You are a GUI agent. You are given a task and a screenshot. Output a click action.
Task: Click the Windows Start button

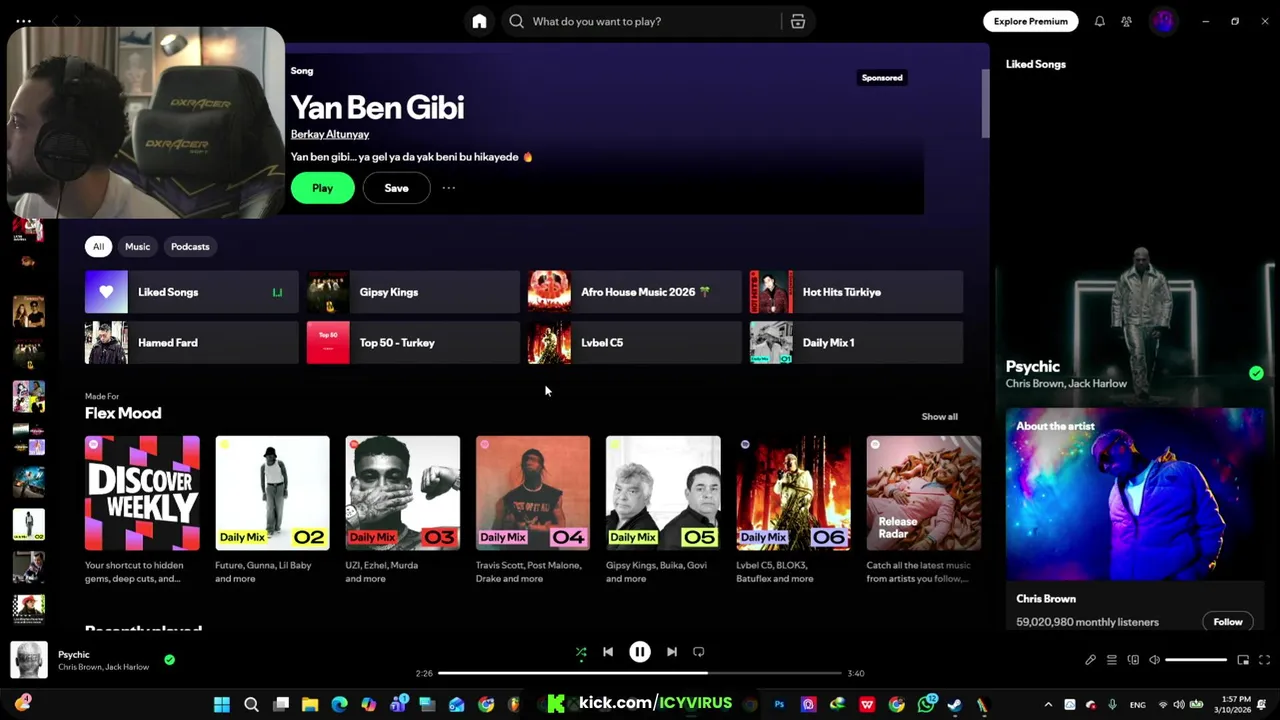click(x=222, y=704)
